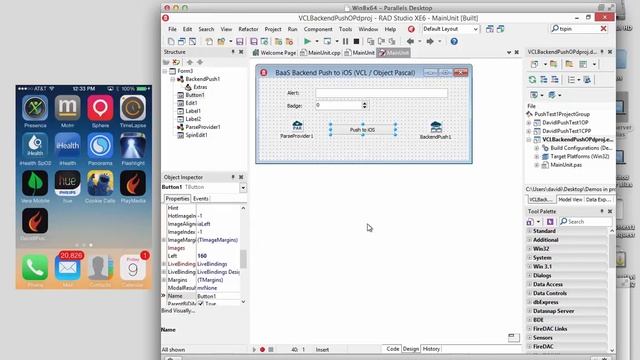Click the Tool Palette Search field

(x=586, y=222)
